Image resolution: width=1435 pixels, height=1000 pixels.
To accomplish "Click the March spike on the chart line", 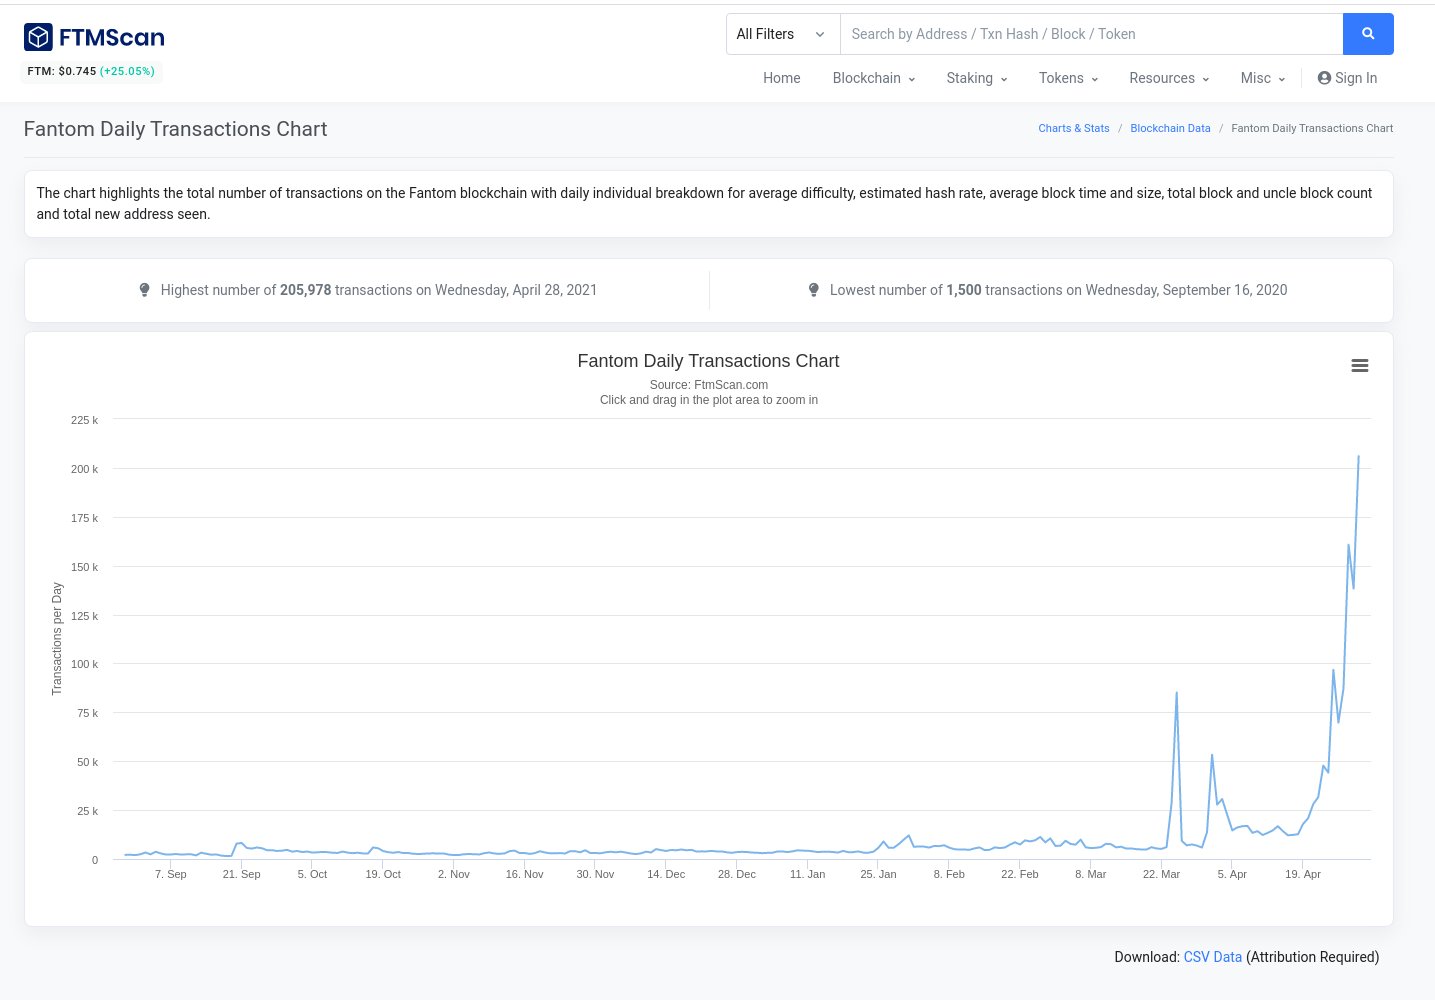I will pos(1176,693).
